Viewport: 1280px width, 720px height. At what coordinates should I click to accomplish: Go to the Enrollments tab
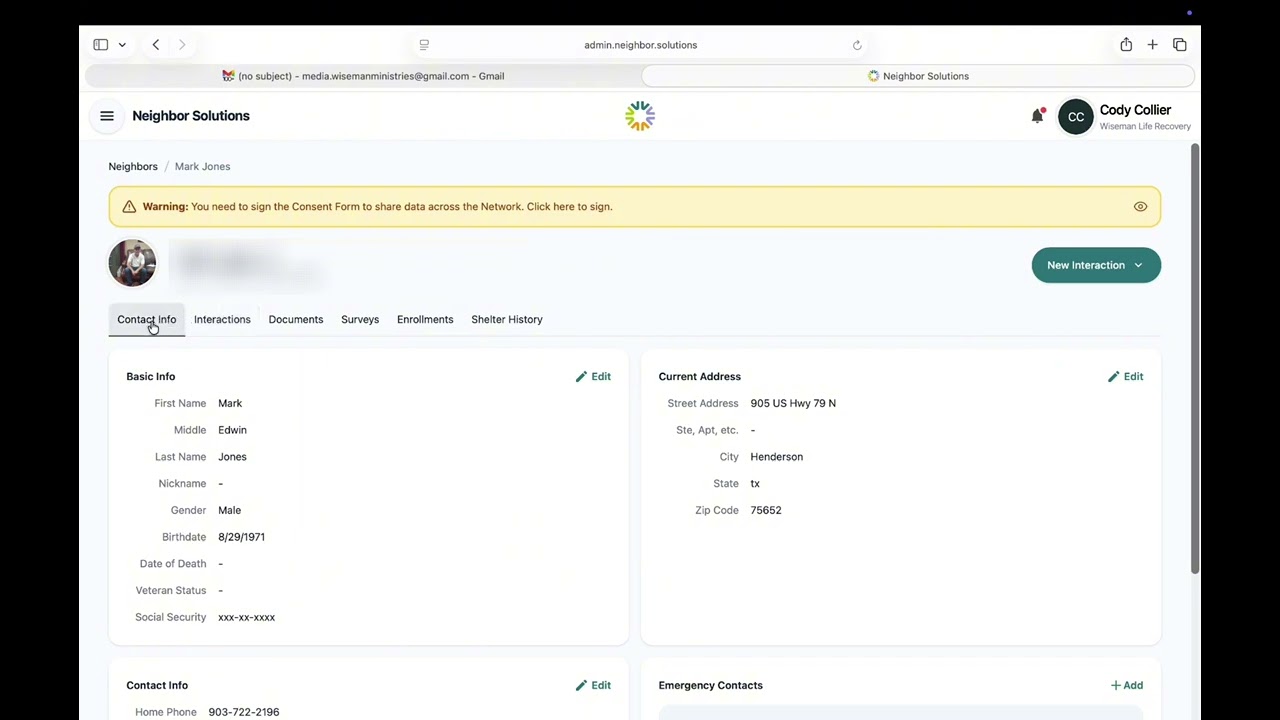point(425,320)
